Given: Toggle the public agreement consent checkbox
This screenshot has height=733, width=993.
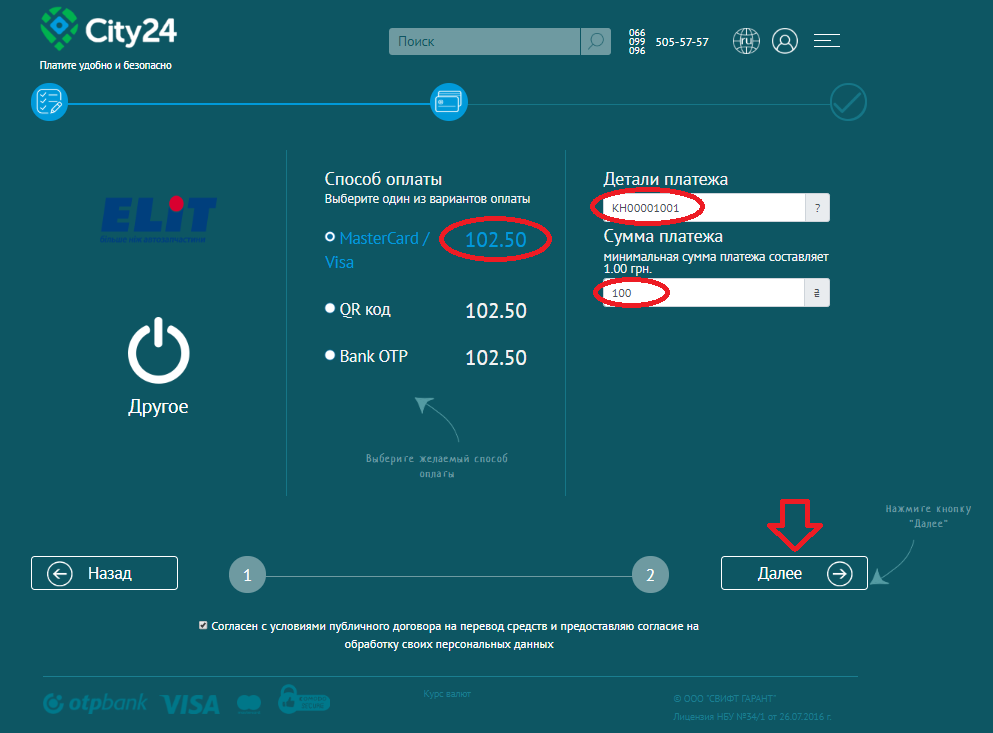Looking at the screenshot, I should (x=203, y=625).
